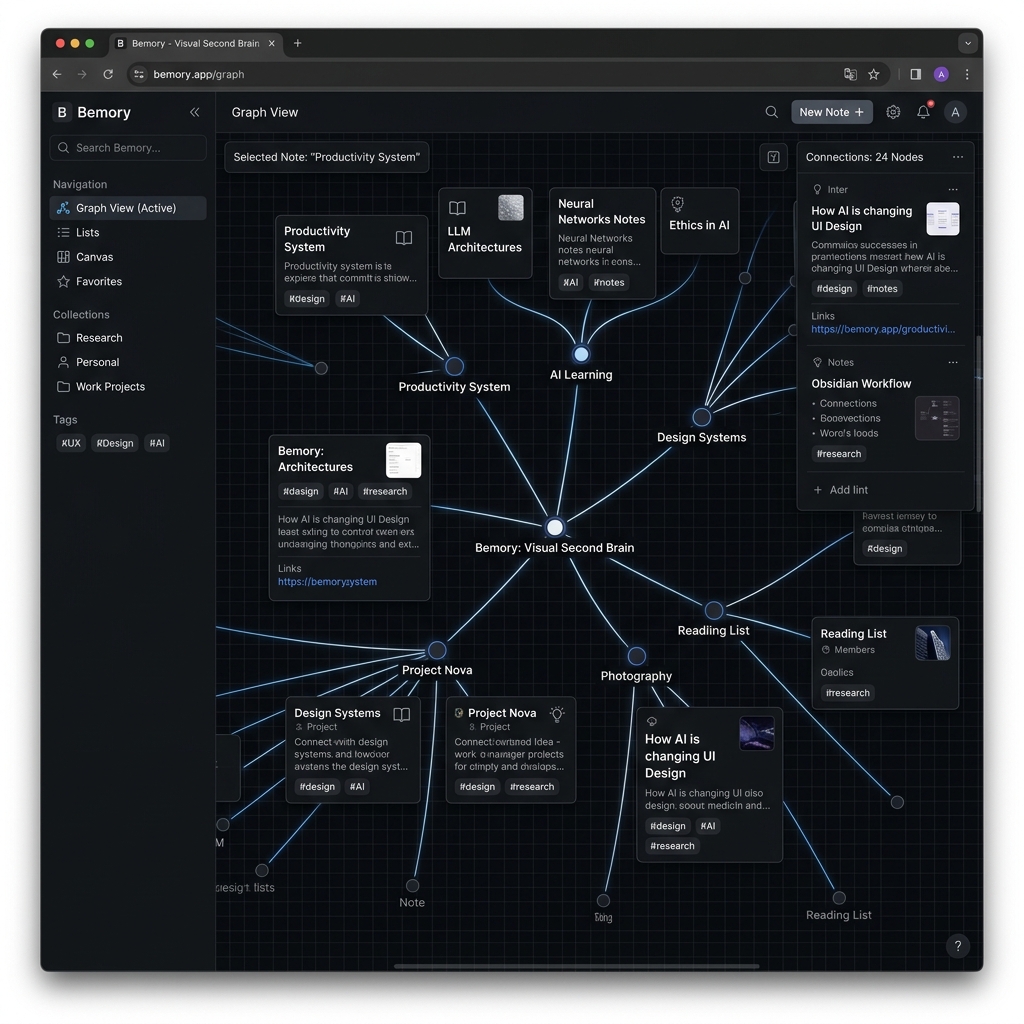Screen dimensions: 1024x1024
Task: Open the browser profile avatar
Action: pos(941,74)
